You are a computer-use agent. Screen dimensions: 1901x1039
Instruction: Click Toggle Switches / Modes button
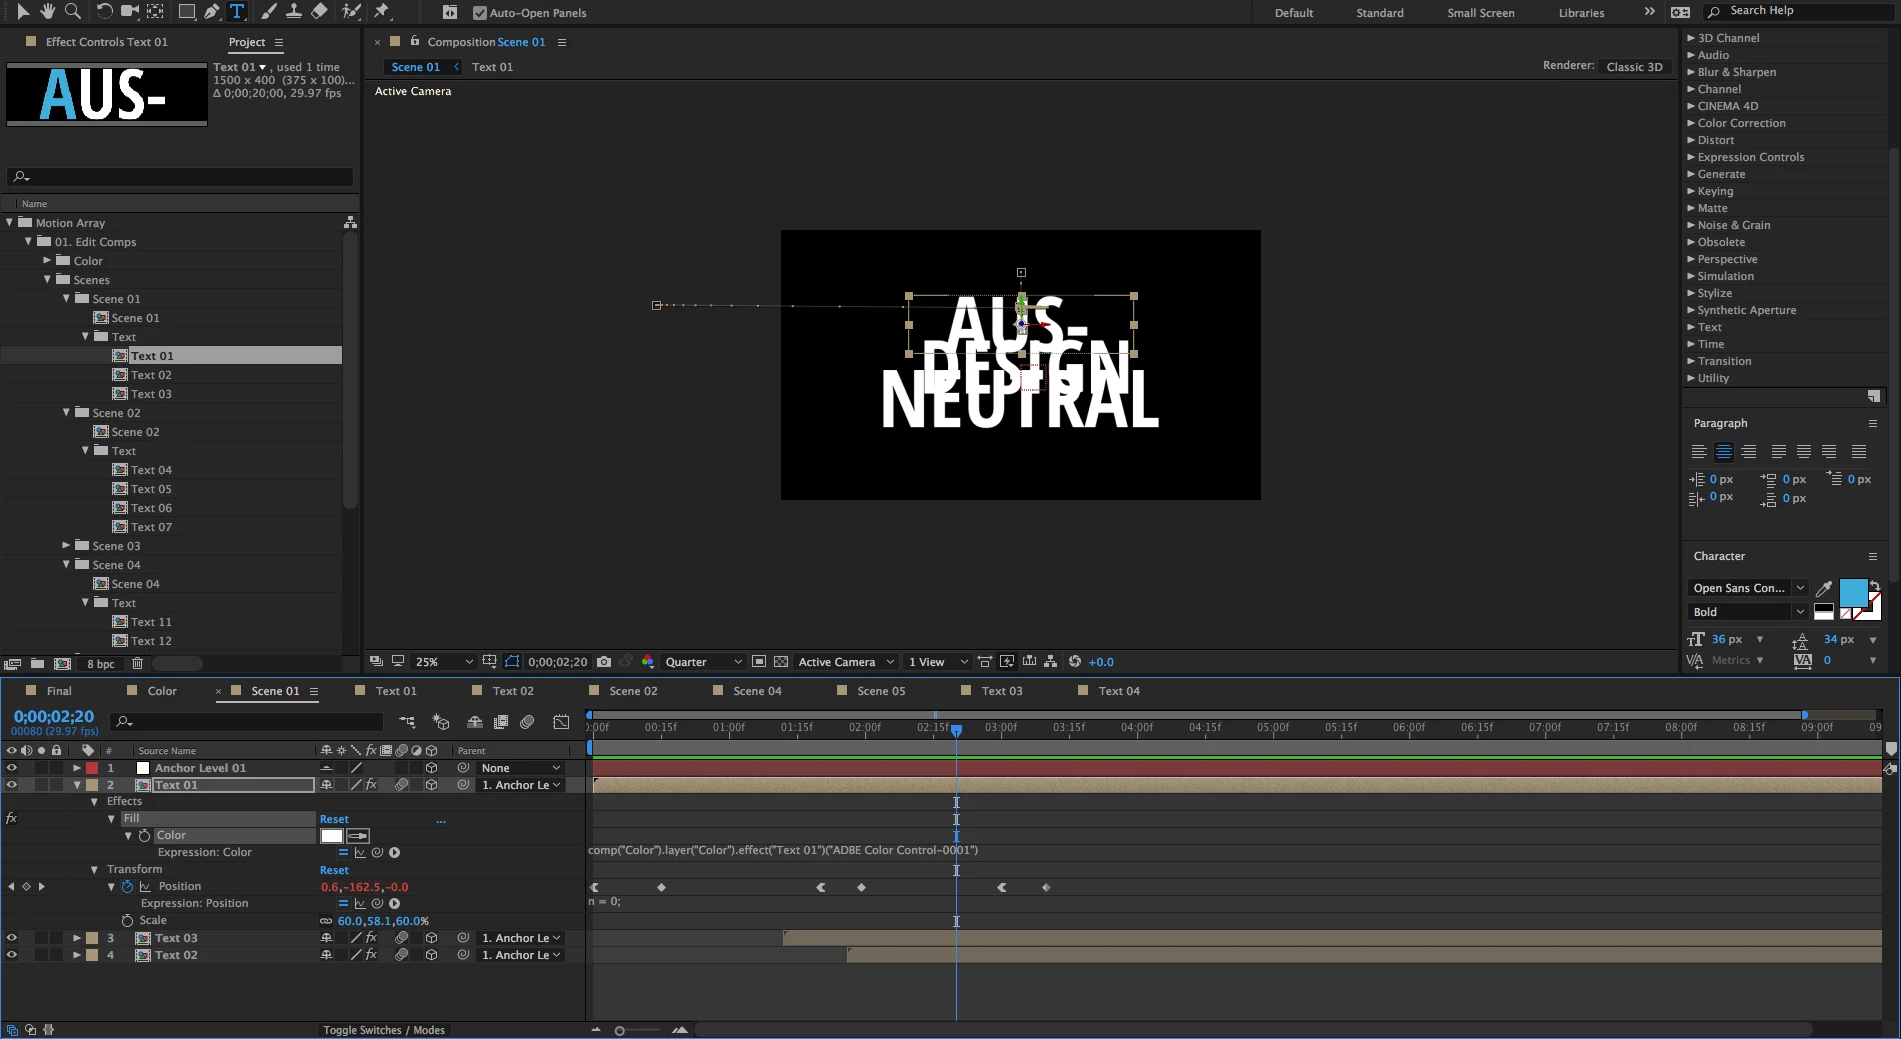384,1030
